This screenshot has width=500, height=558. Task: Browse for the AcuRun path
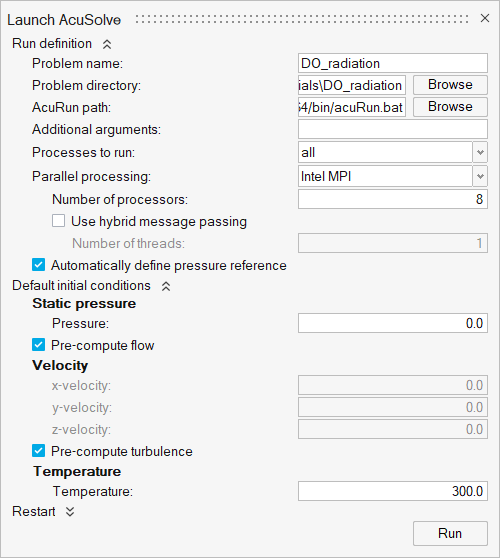pyautogui.click(x=450, y=107)
